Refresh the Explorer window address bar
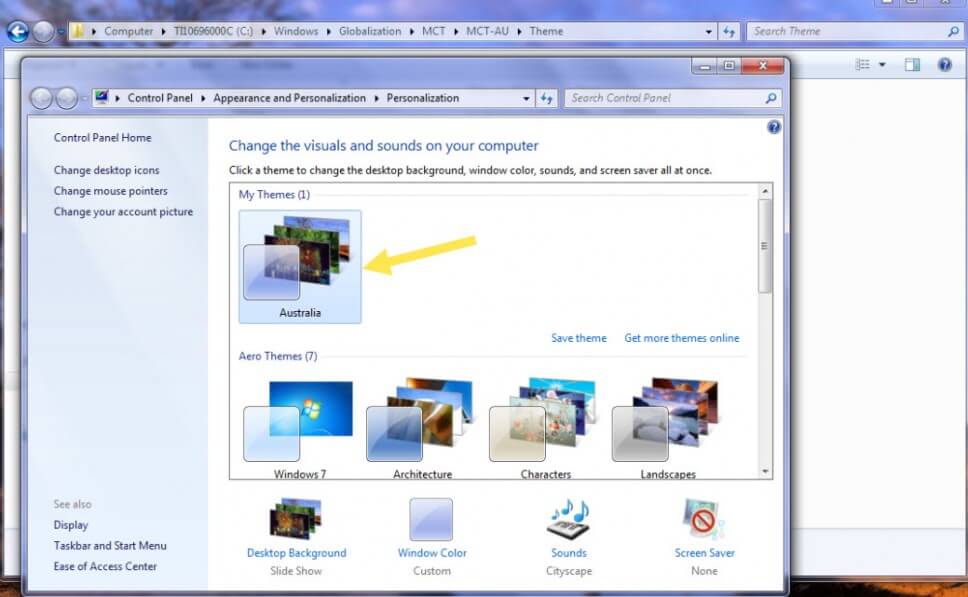This screenshot has width=968, height=597. tap(729, 31)
